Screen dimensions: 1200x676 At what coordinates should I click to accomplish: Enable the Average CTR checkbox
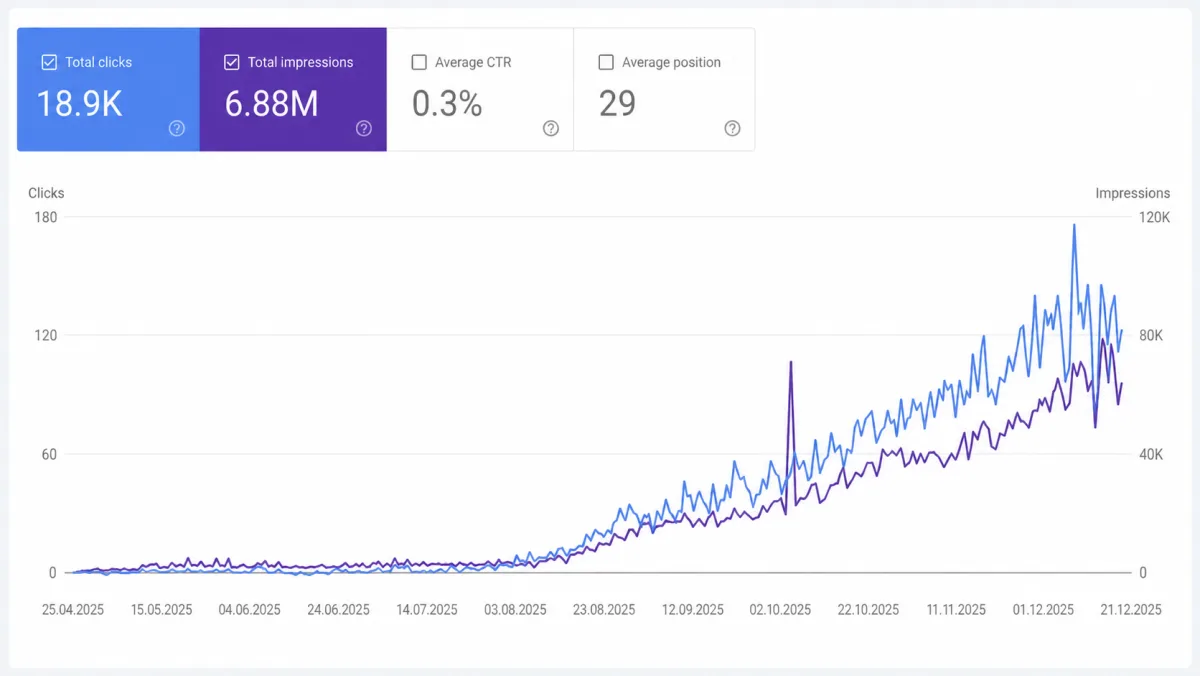click(x=419, y=62)
